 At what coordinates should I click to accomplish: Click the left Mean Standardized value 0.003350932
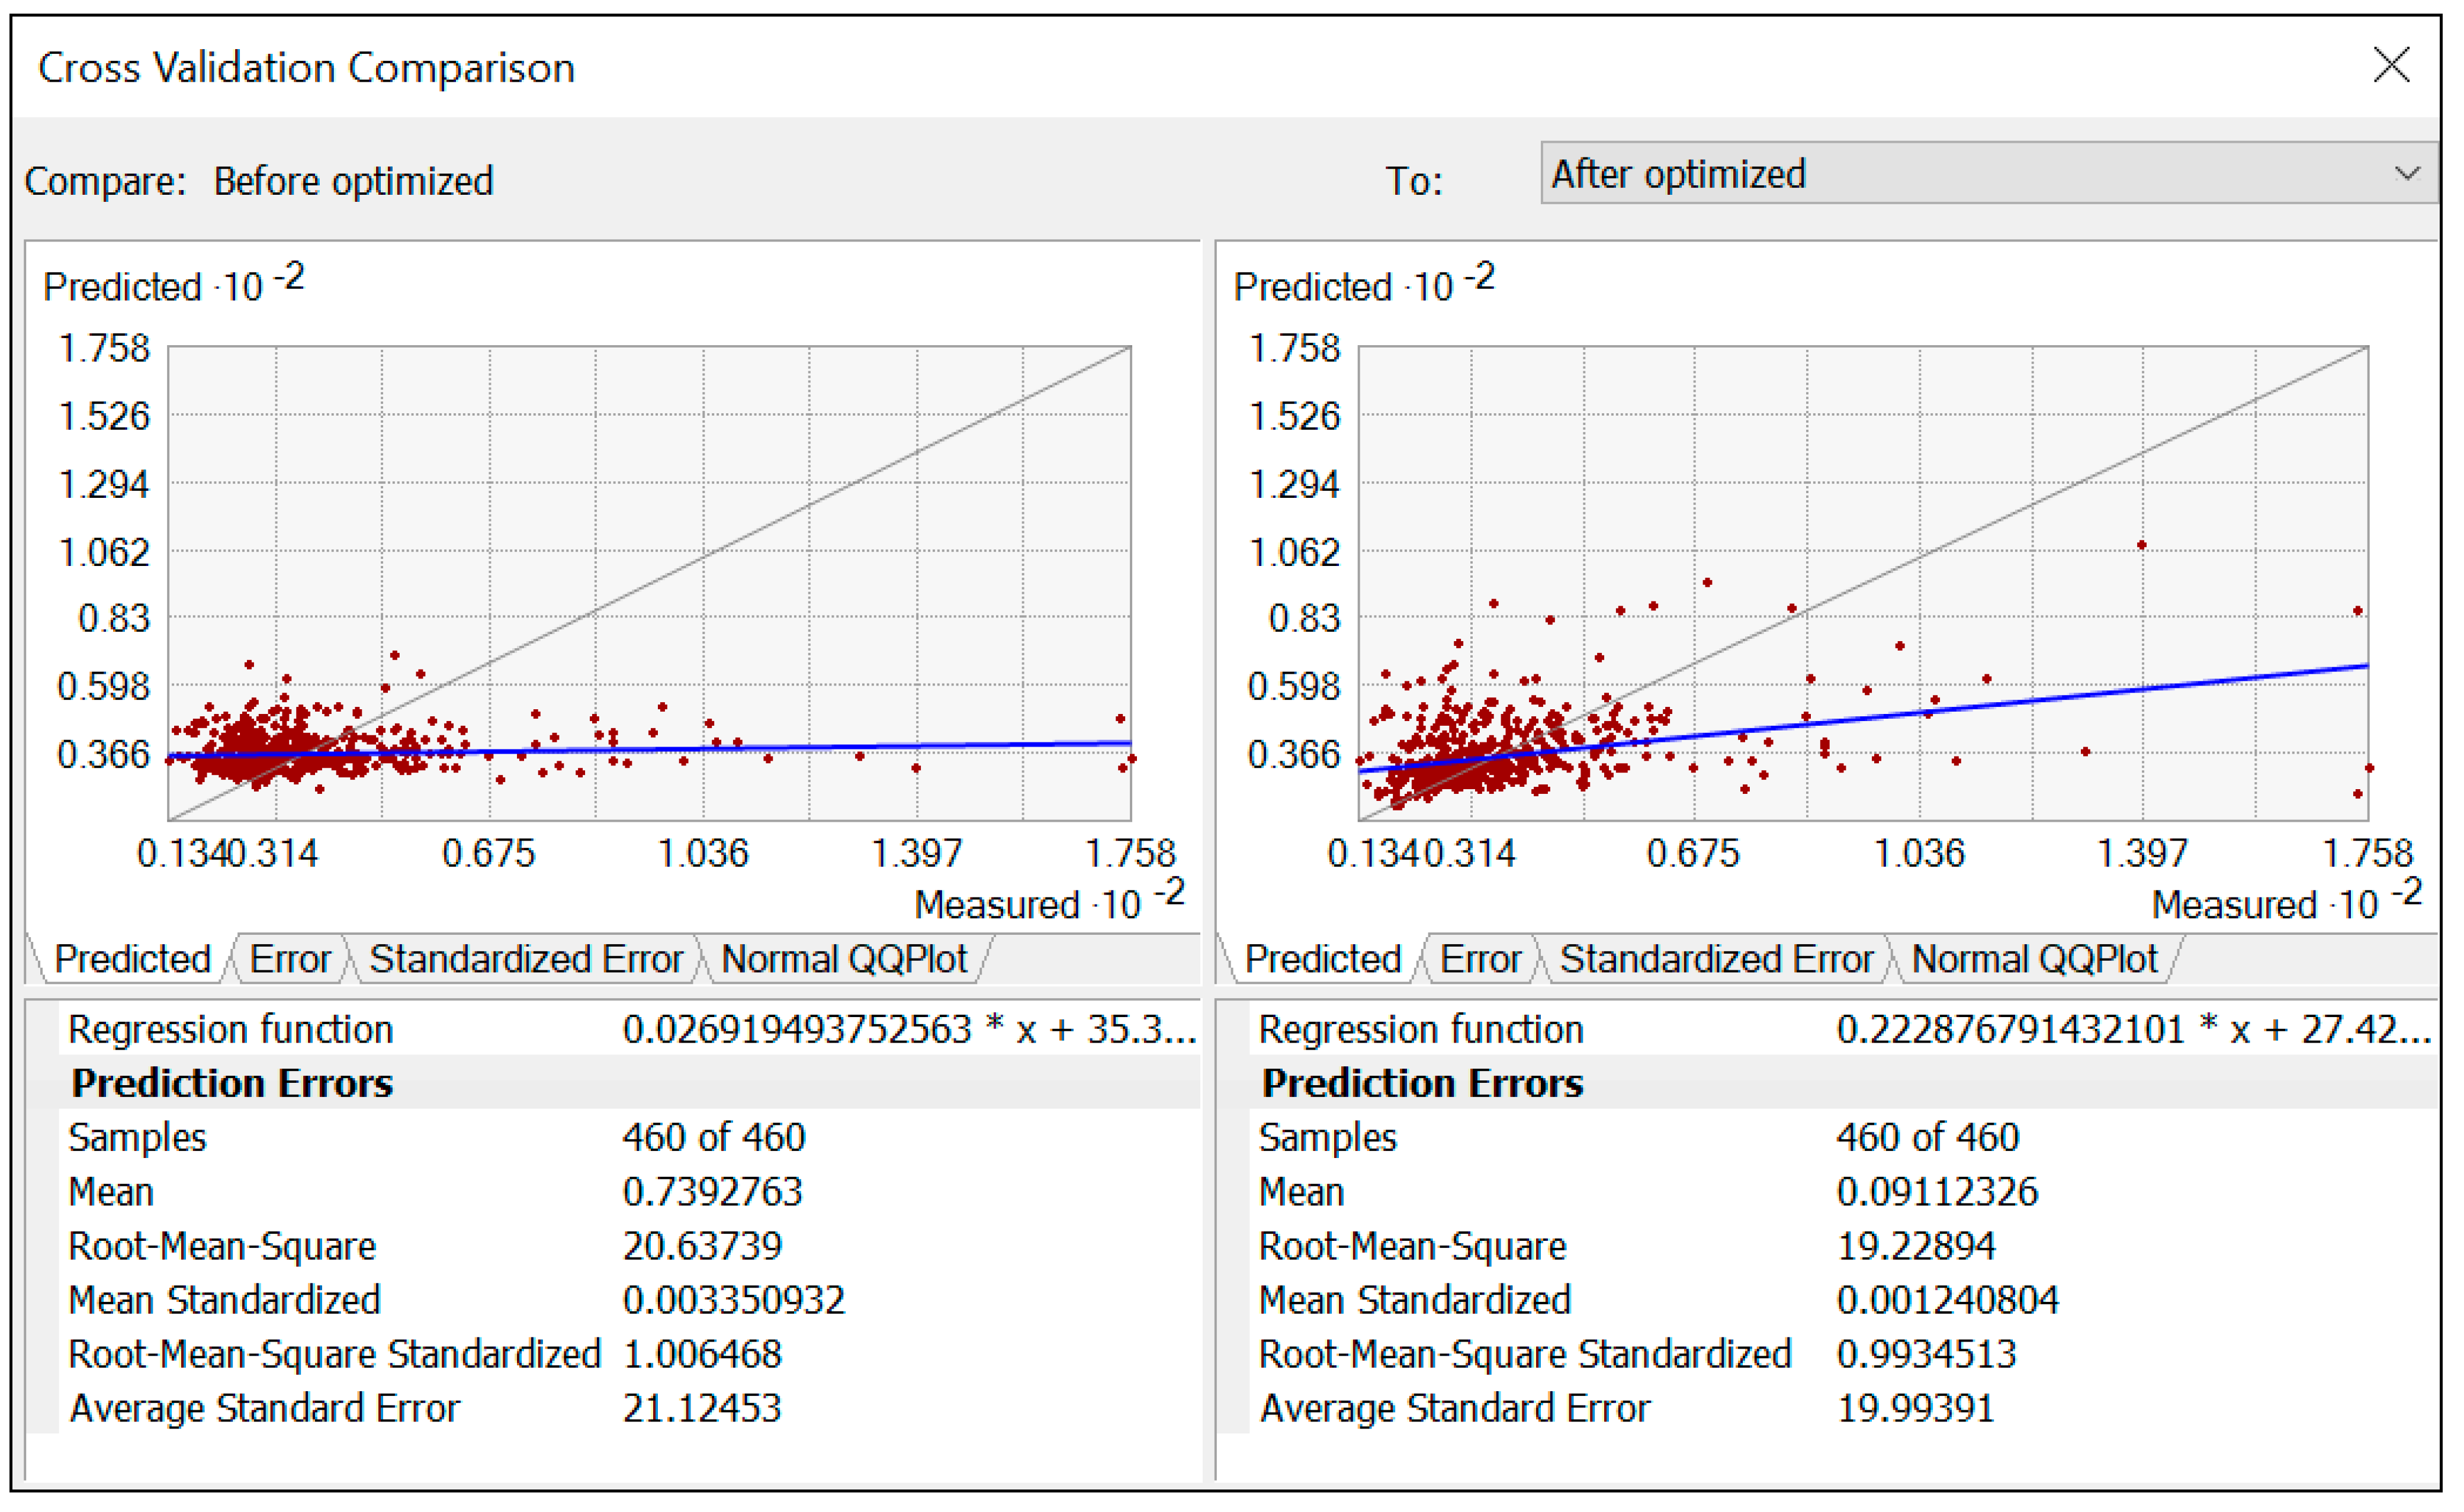(733, 1300)
